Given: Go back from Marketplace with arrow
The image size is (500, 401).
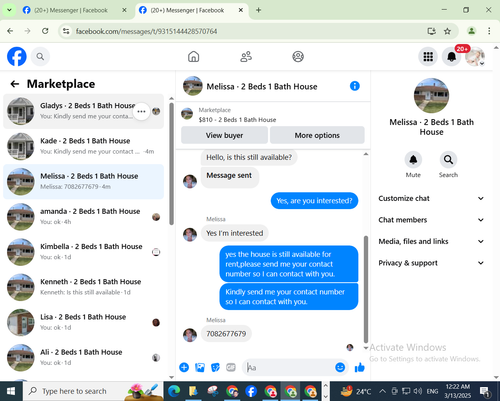Looking at the screenshot, I should (15, 84).
